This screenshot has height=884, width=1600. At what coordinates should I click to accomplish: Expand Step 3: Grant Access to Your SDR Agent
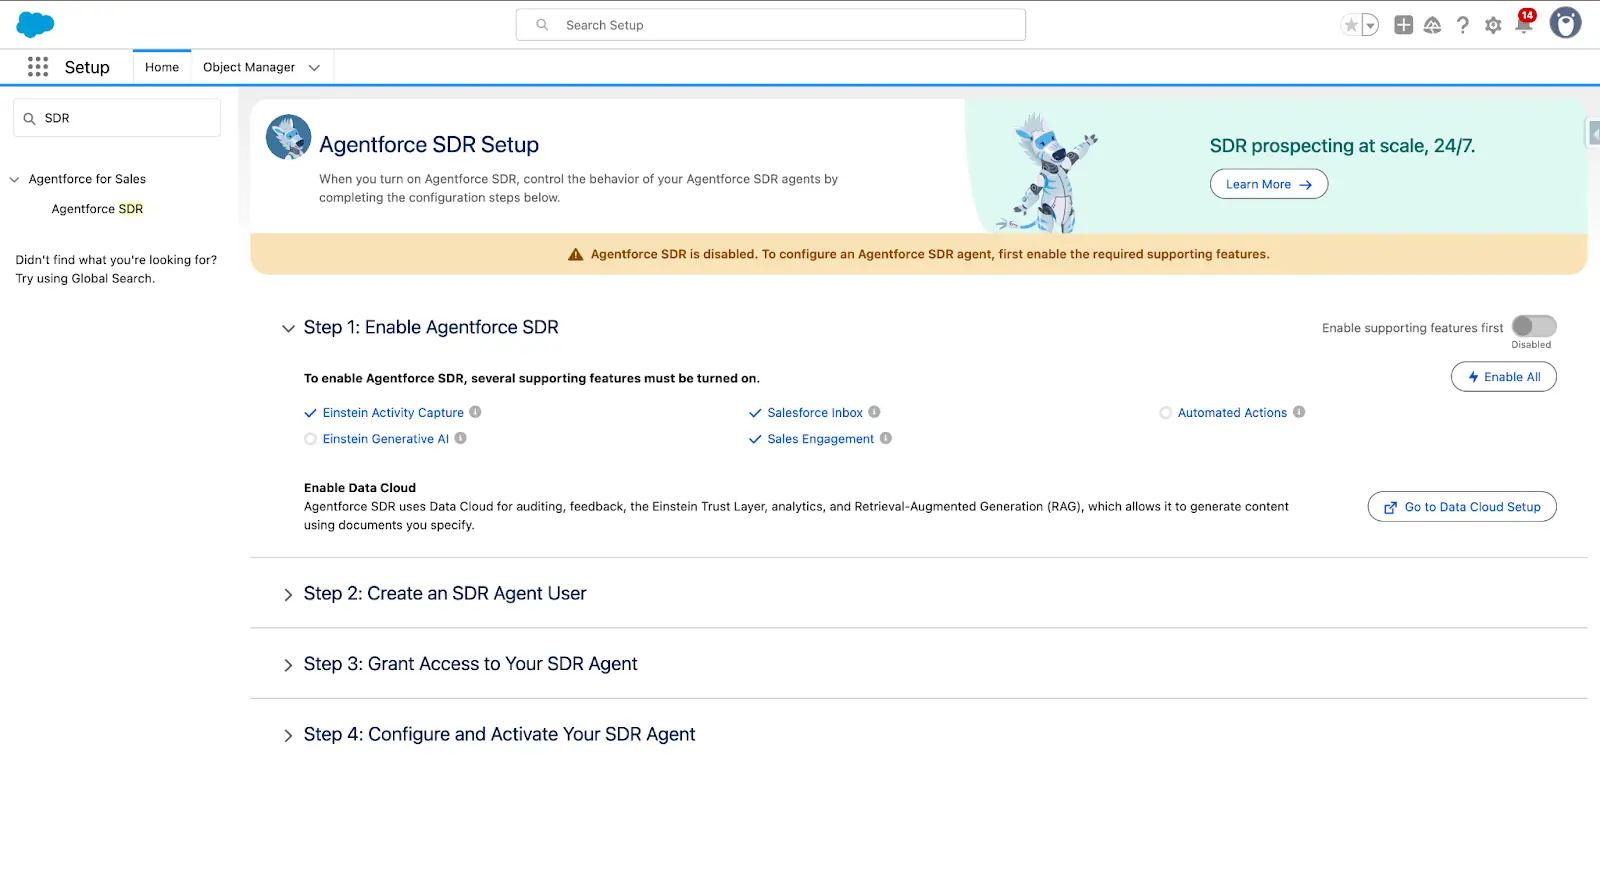(x=288, y=665)
